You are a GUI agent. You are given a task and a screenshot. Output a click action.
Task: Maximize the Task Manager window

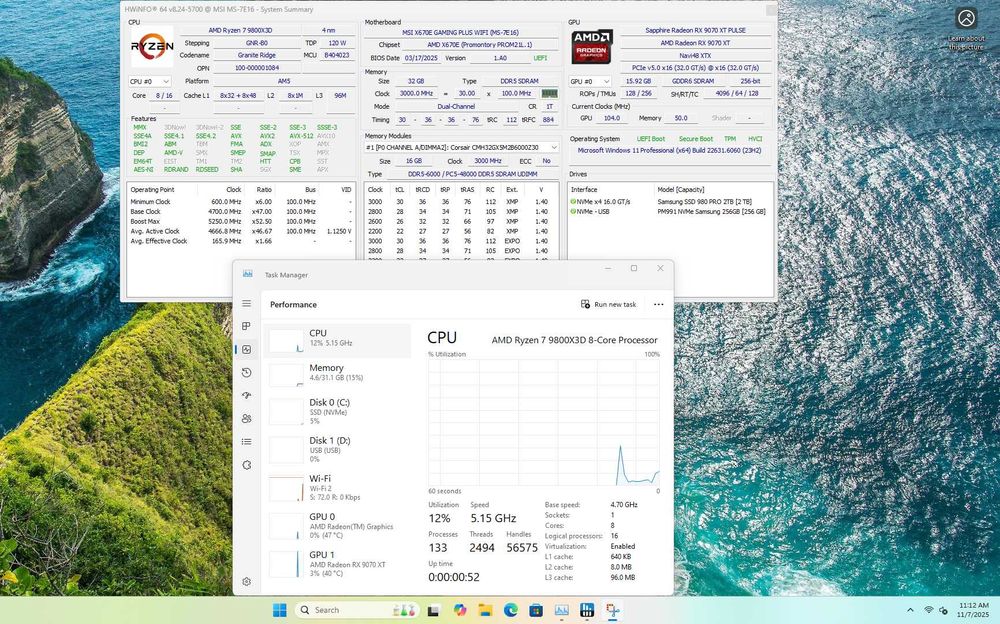click(634, 268)
